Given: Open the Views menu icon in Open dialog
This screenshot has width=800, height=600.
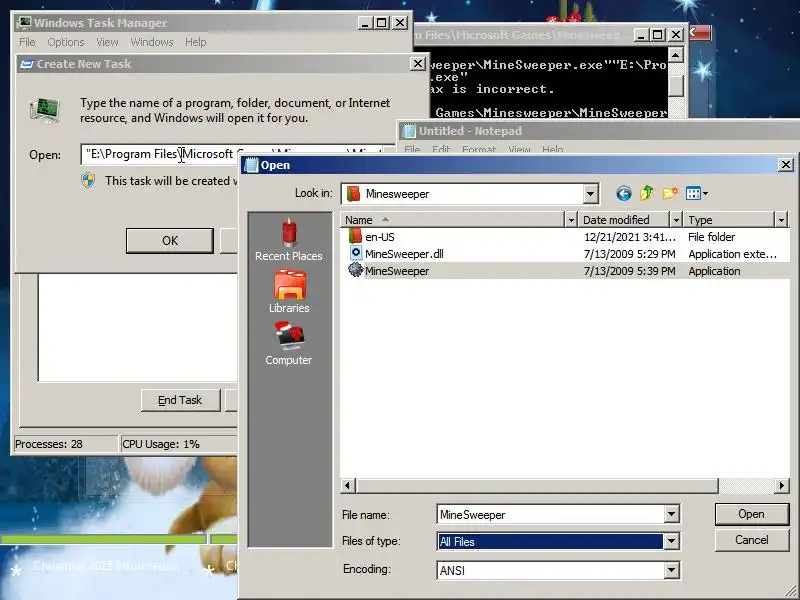Looking at the screenshot, I should 697,193.
